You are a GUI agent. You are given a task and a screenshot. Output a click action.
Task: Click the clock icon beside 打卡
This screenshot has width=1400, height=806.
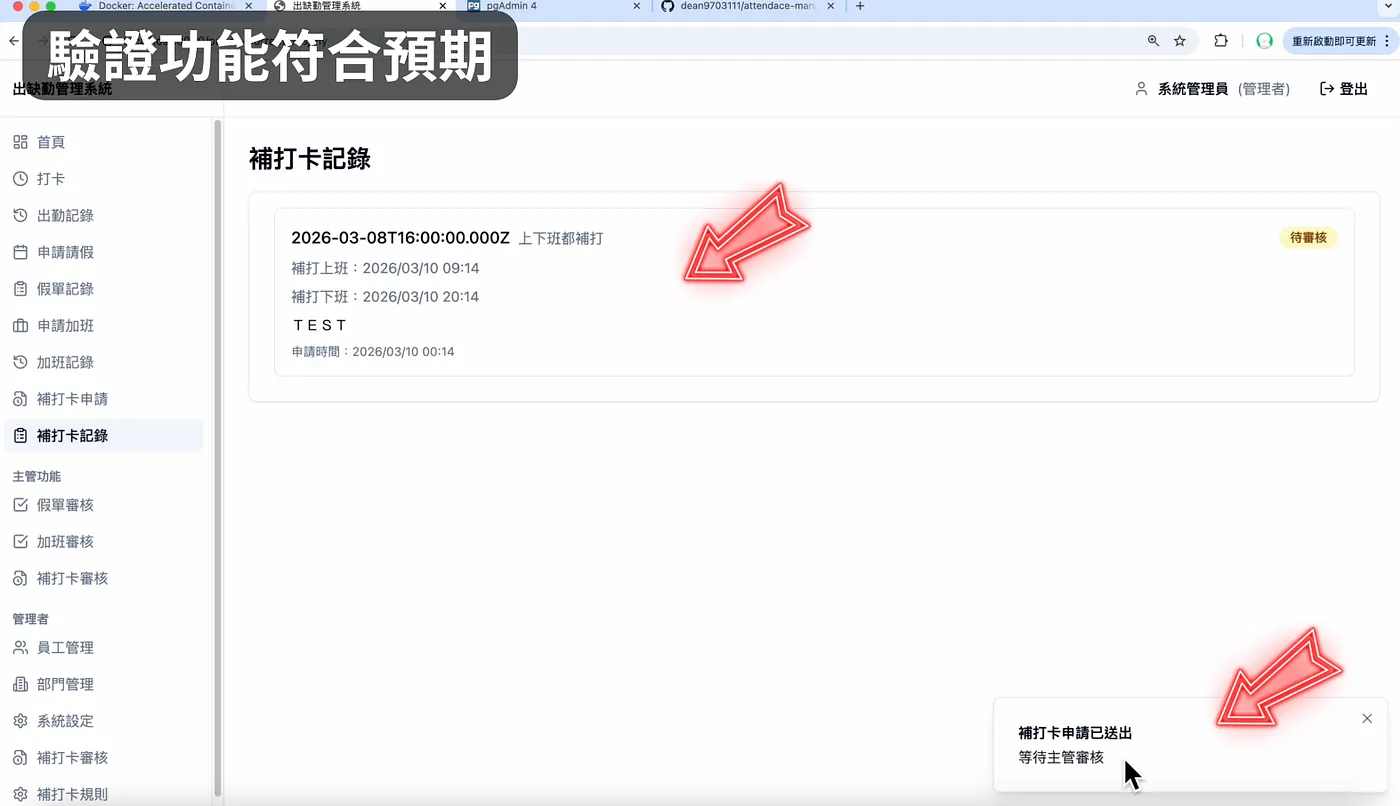coord(20,179)
